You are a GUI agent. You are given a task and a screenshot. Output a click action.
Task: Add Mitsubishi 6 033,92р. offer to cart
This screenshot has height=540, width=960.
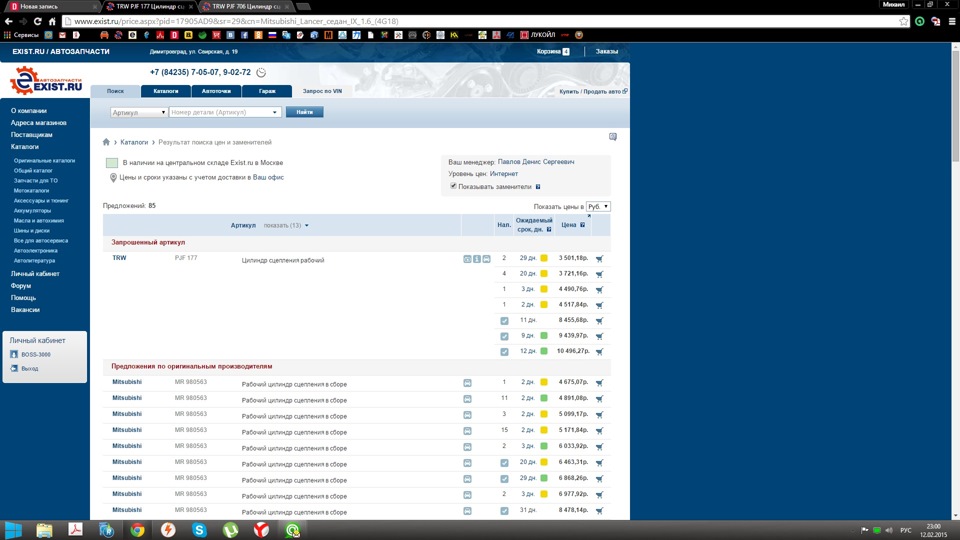[x=599, y=447]
